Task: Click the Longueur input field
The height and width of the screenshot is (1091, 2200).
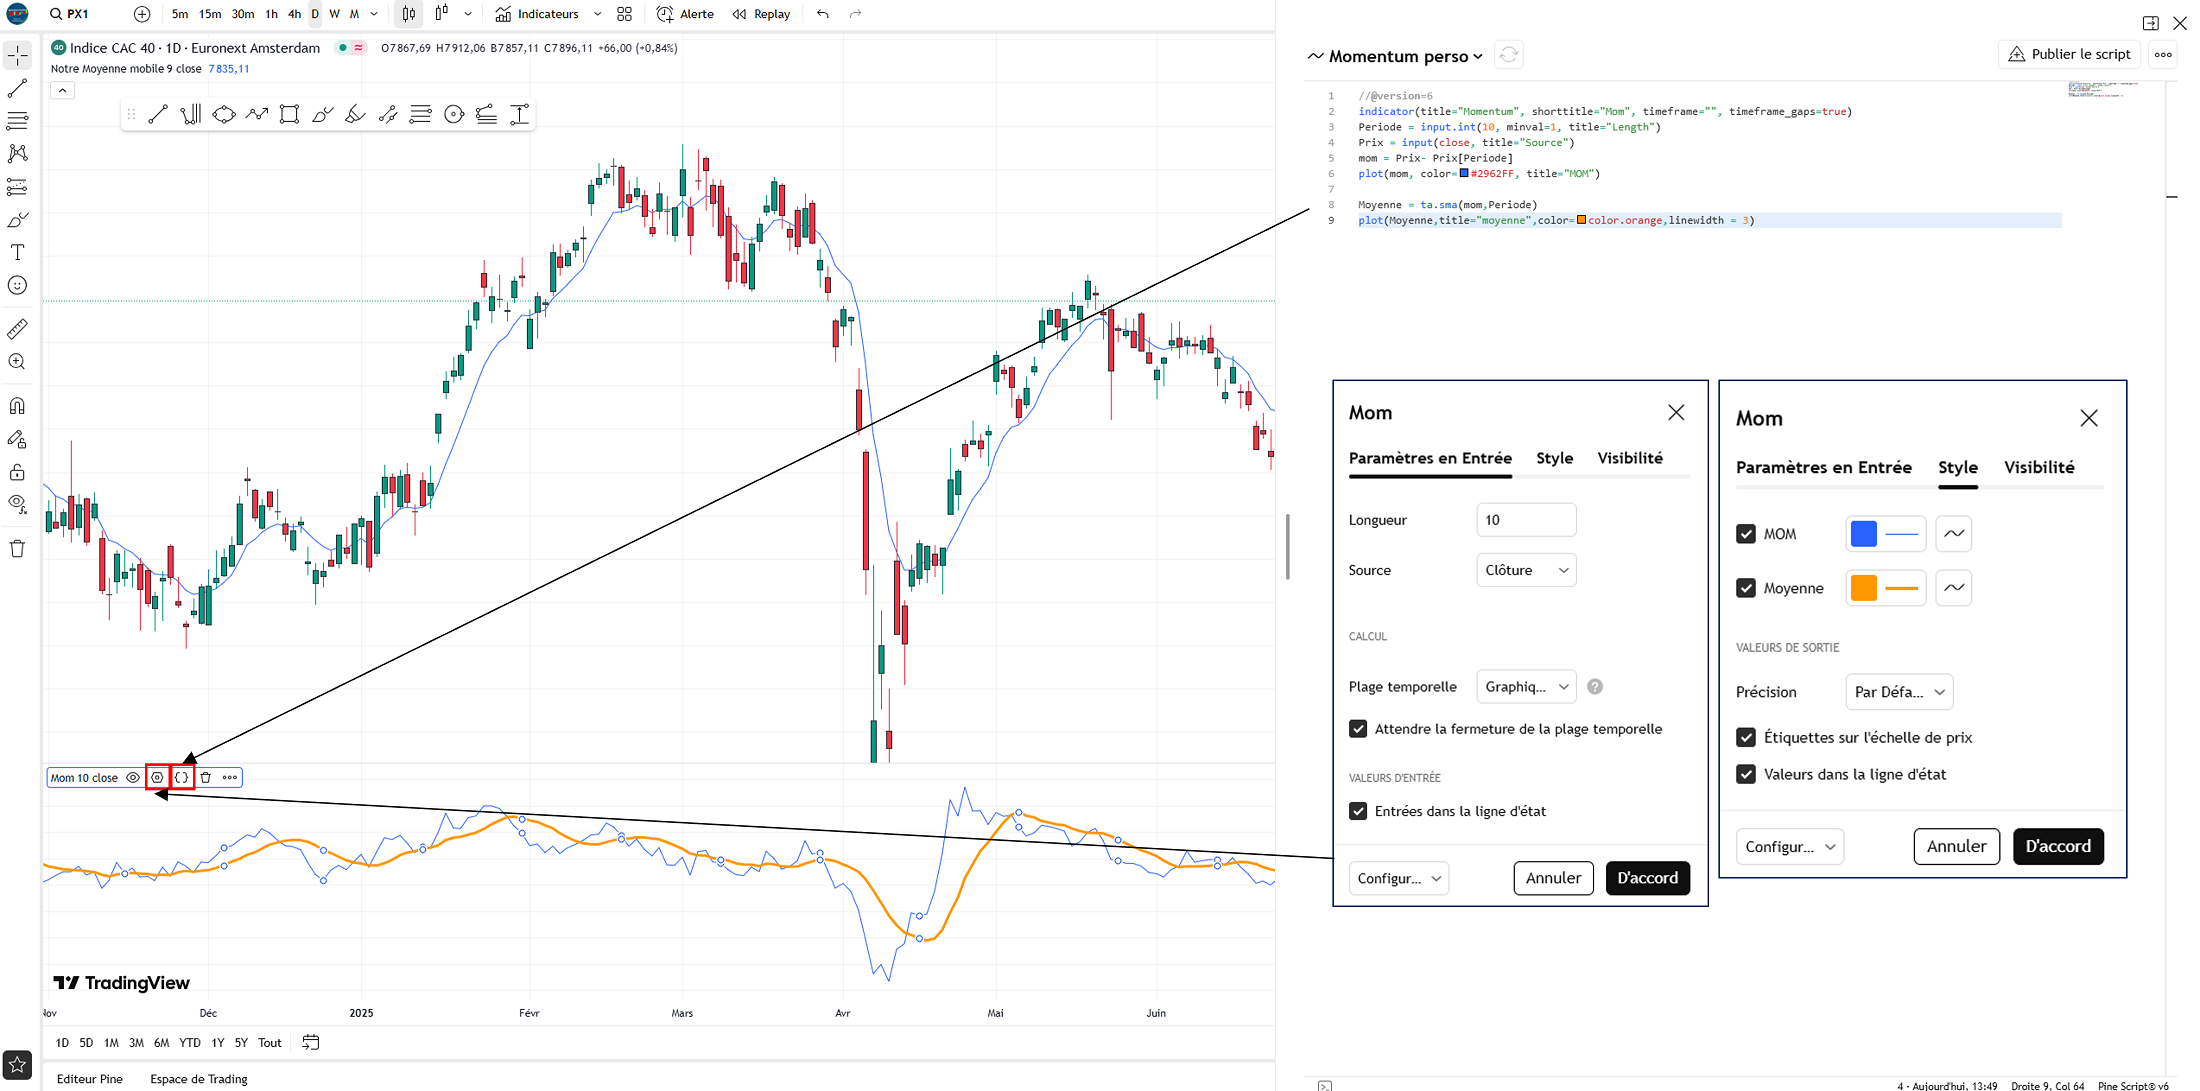Action: point(1526,520)
